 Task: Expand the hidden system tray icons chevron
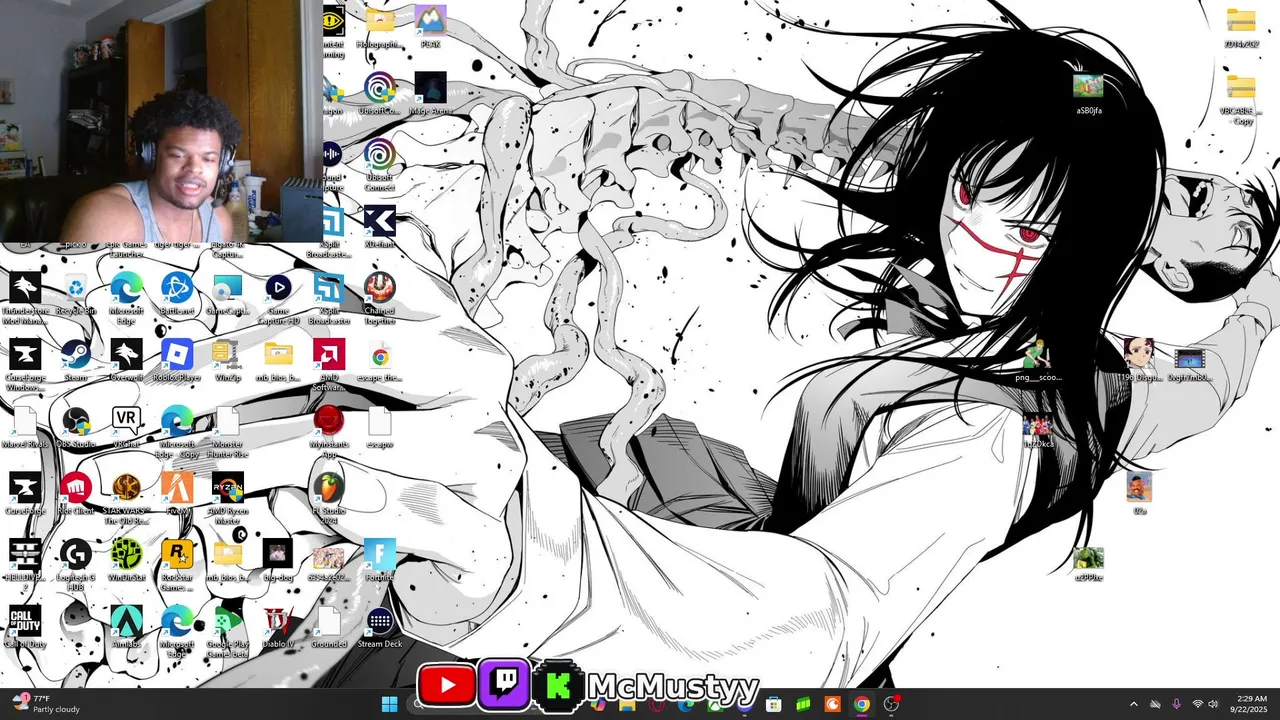[x=1133, y=704]
